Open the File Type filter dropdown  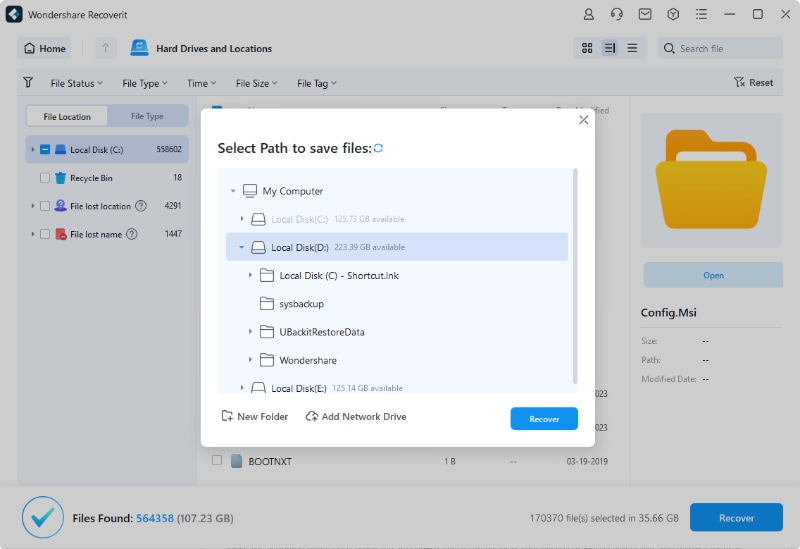click(x=145, y=83)
